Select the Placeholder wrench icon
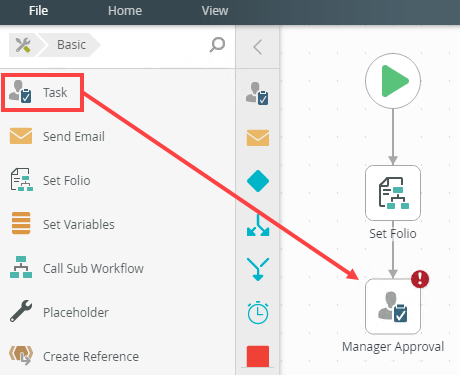460x375 pixels. pyautogui.click(x=21, y=311)
